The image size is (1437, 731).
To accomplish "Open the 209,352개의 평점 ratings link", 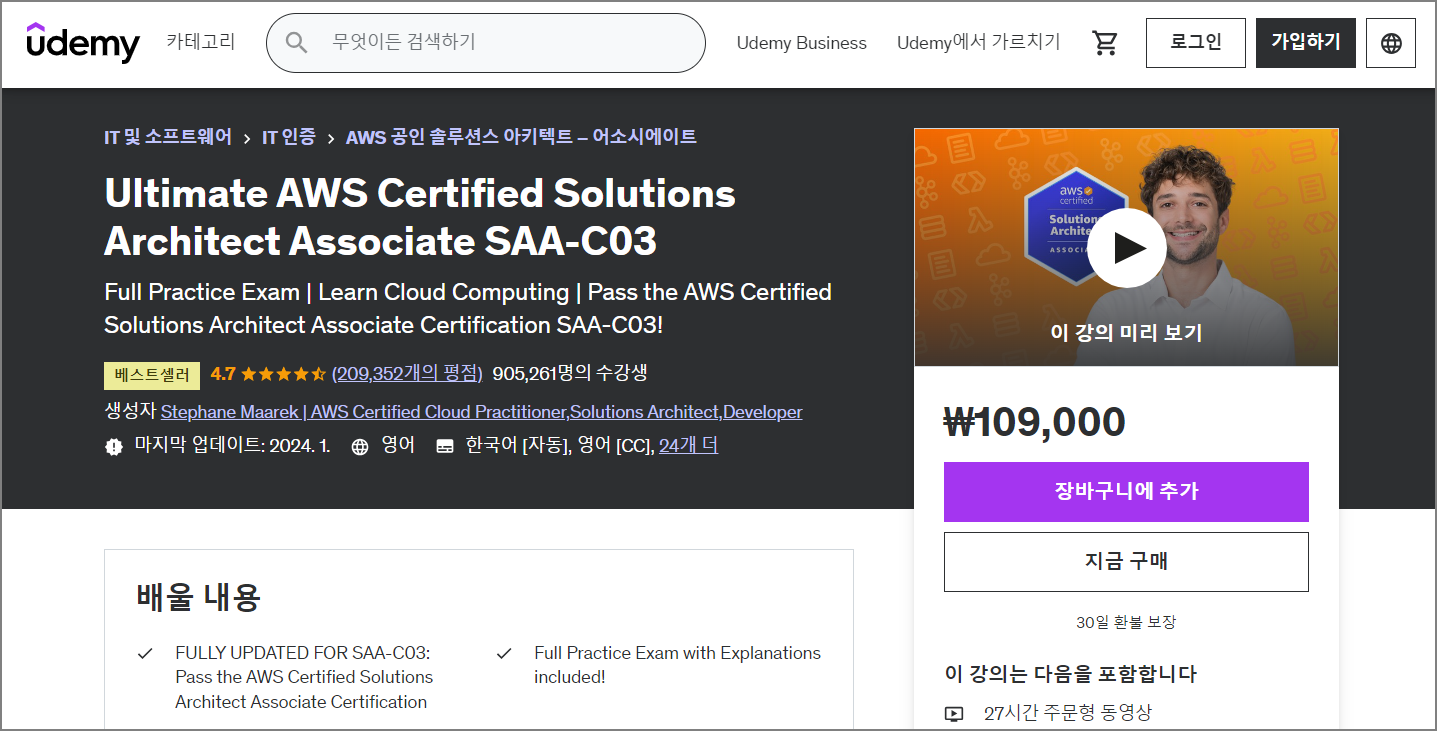I will 407,374.
